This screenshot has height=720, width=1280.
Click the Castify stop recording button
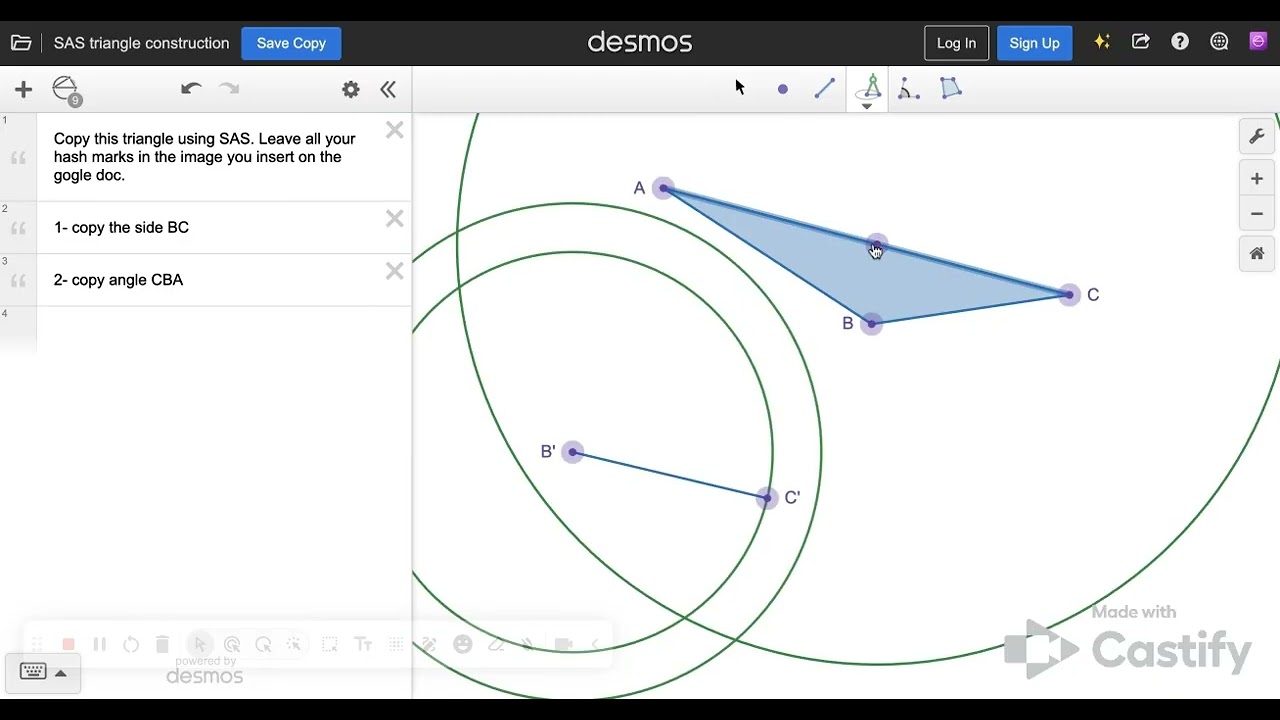68,645
